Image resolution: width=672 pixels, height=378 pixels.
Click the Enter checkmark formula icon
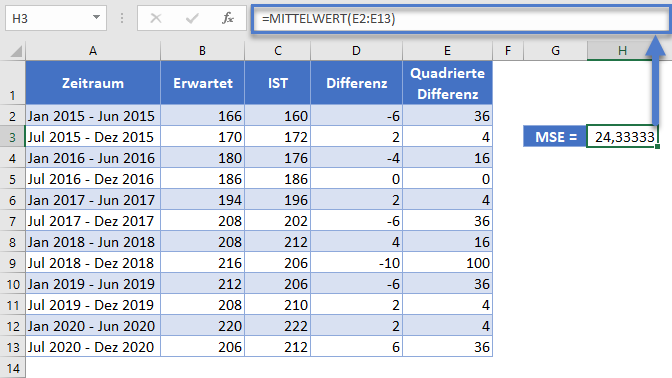click(192, 18)
